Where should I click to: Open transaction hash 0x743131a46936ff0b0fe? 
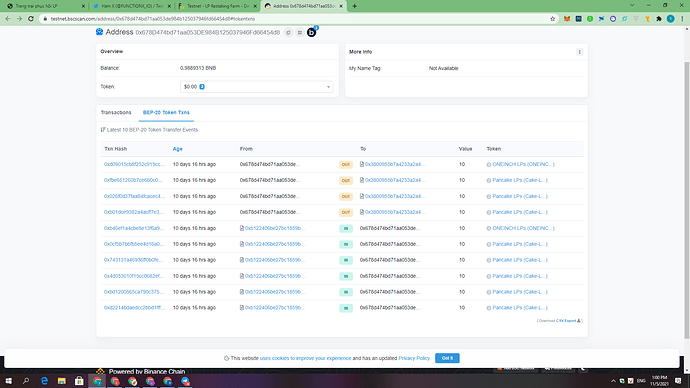134,260
